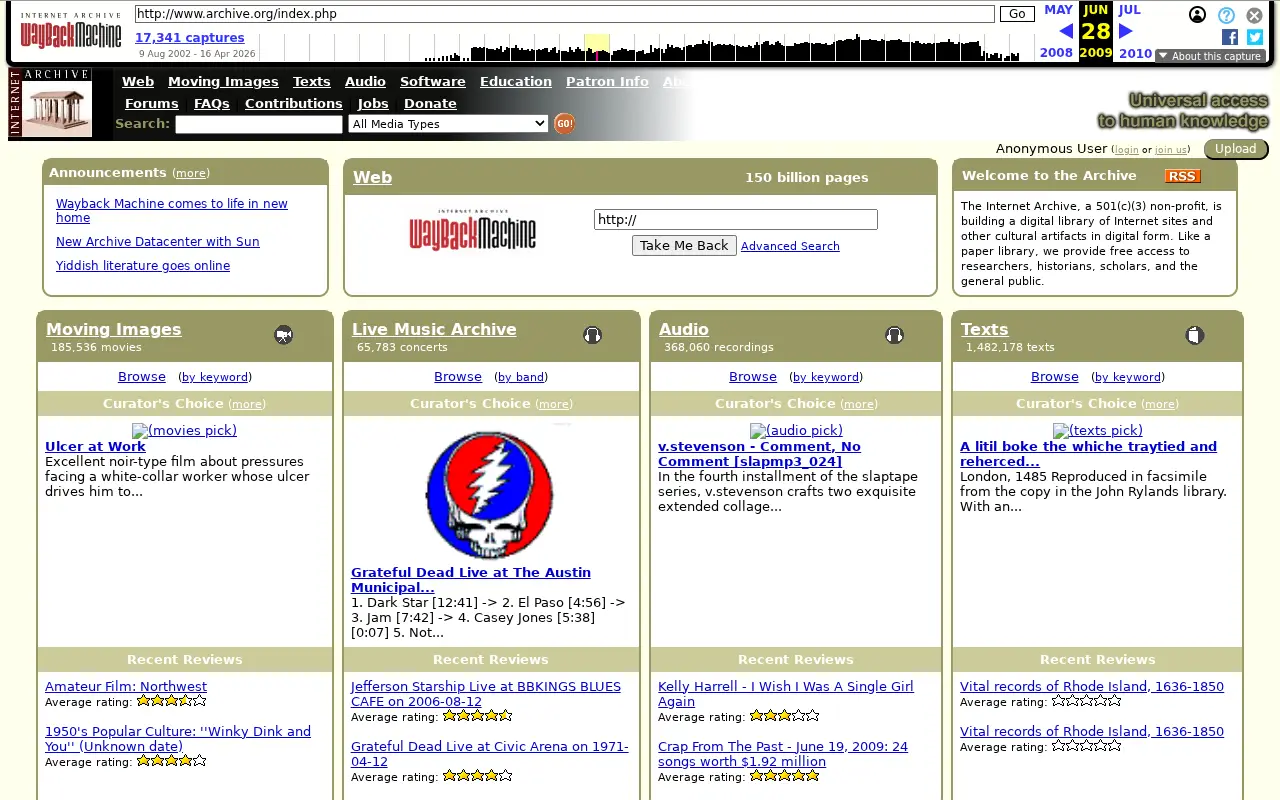Open the Grateful Dead skull image
The image size is (1280, 800).
pyautogui.click(x=490, y=494)
